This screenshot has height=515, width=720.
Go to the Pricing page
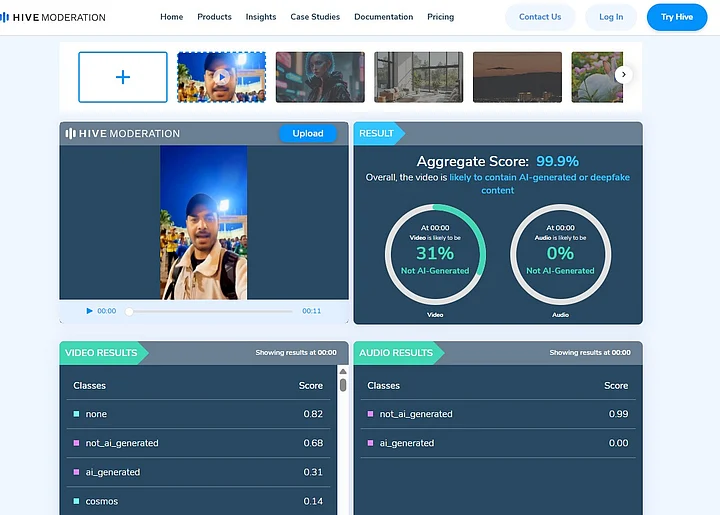click(440, 17)
